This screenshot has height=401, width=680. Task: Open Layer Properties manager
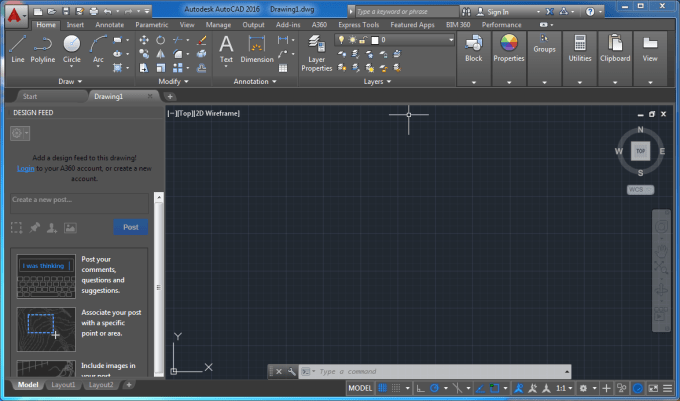317,53
